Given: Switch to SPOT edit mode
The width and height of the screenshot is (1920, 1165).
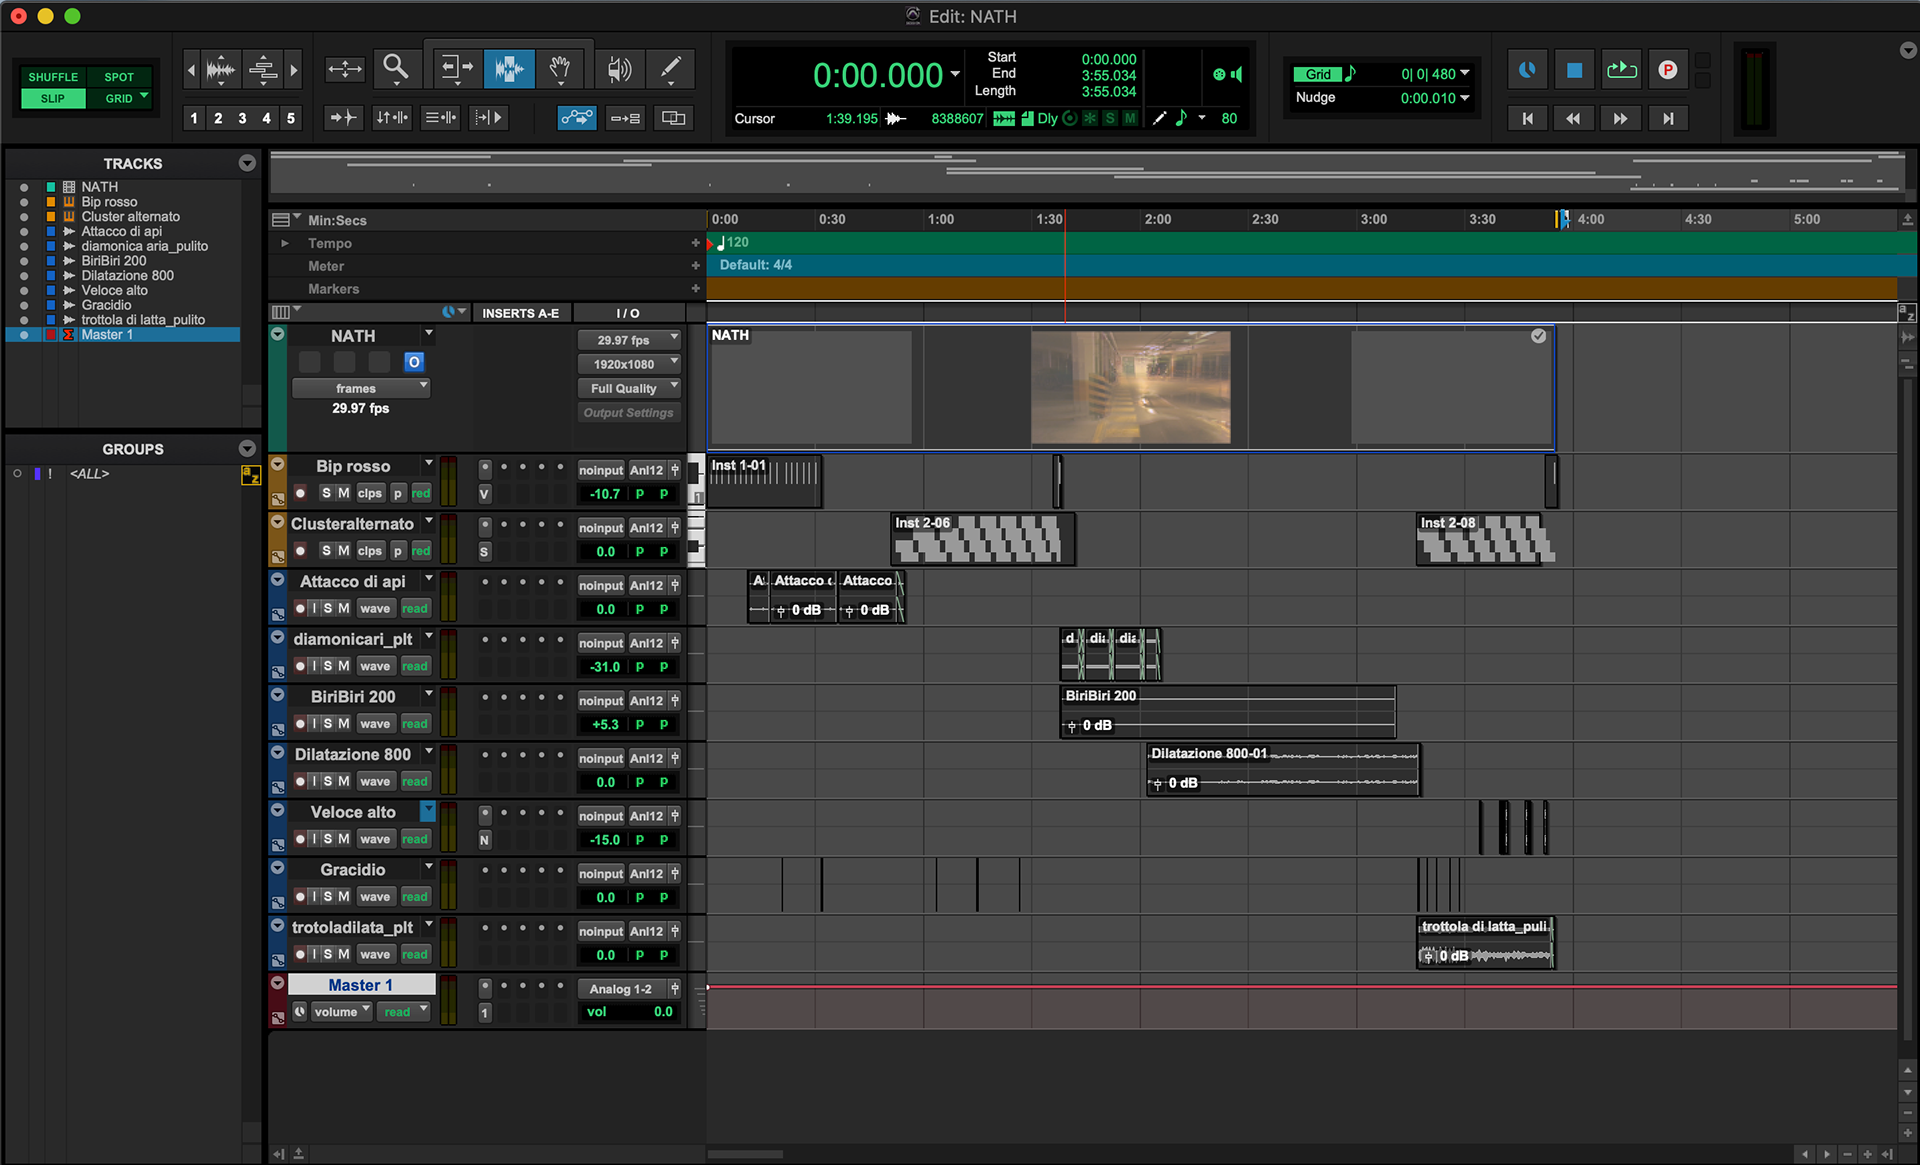Looking at the screenshot, I should [x=118, y=77].
